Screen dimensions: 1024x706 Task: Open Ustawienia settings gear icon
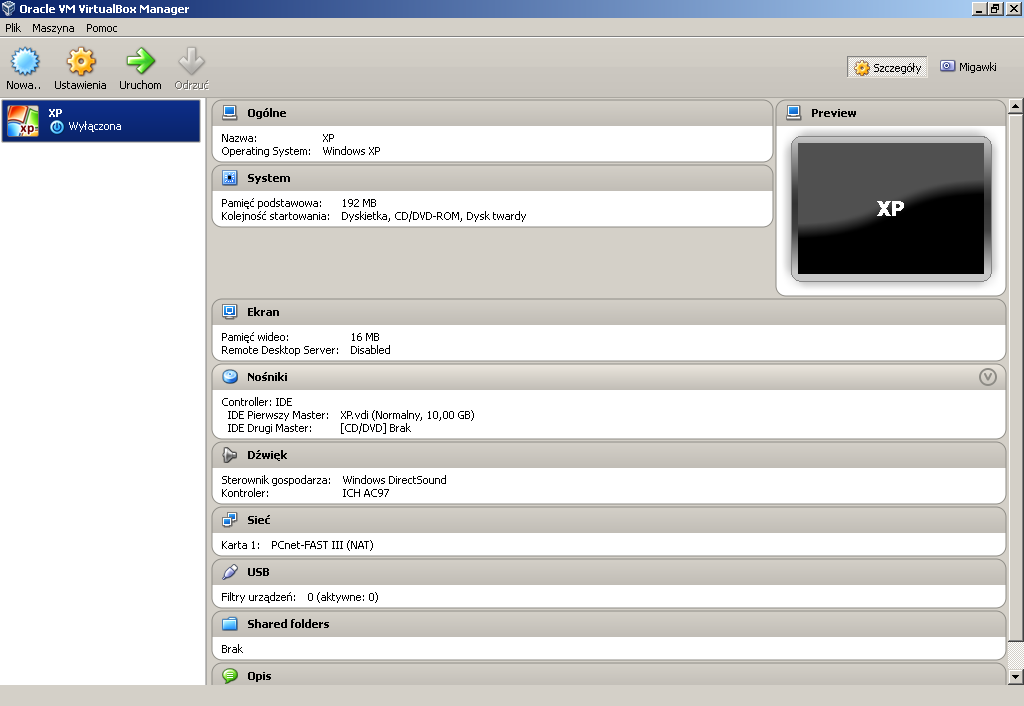80,61
